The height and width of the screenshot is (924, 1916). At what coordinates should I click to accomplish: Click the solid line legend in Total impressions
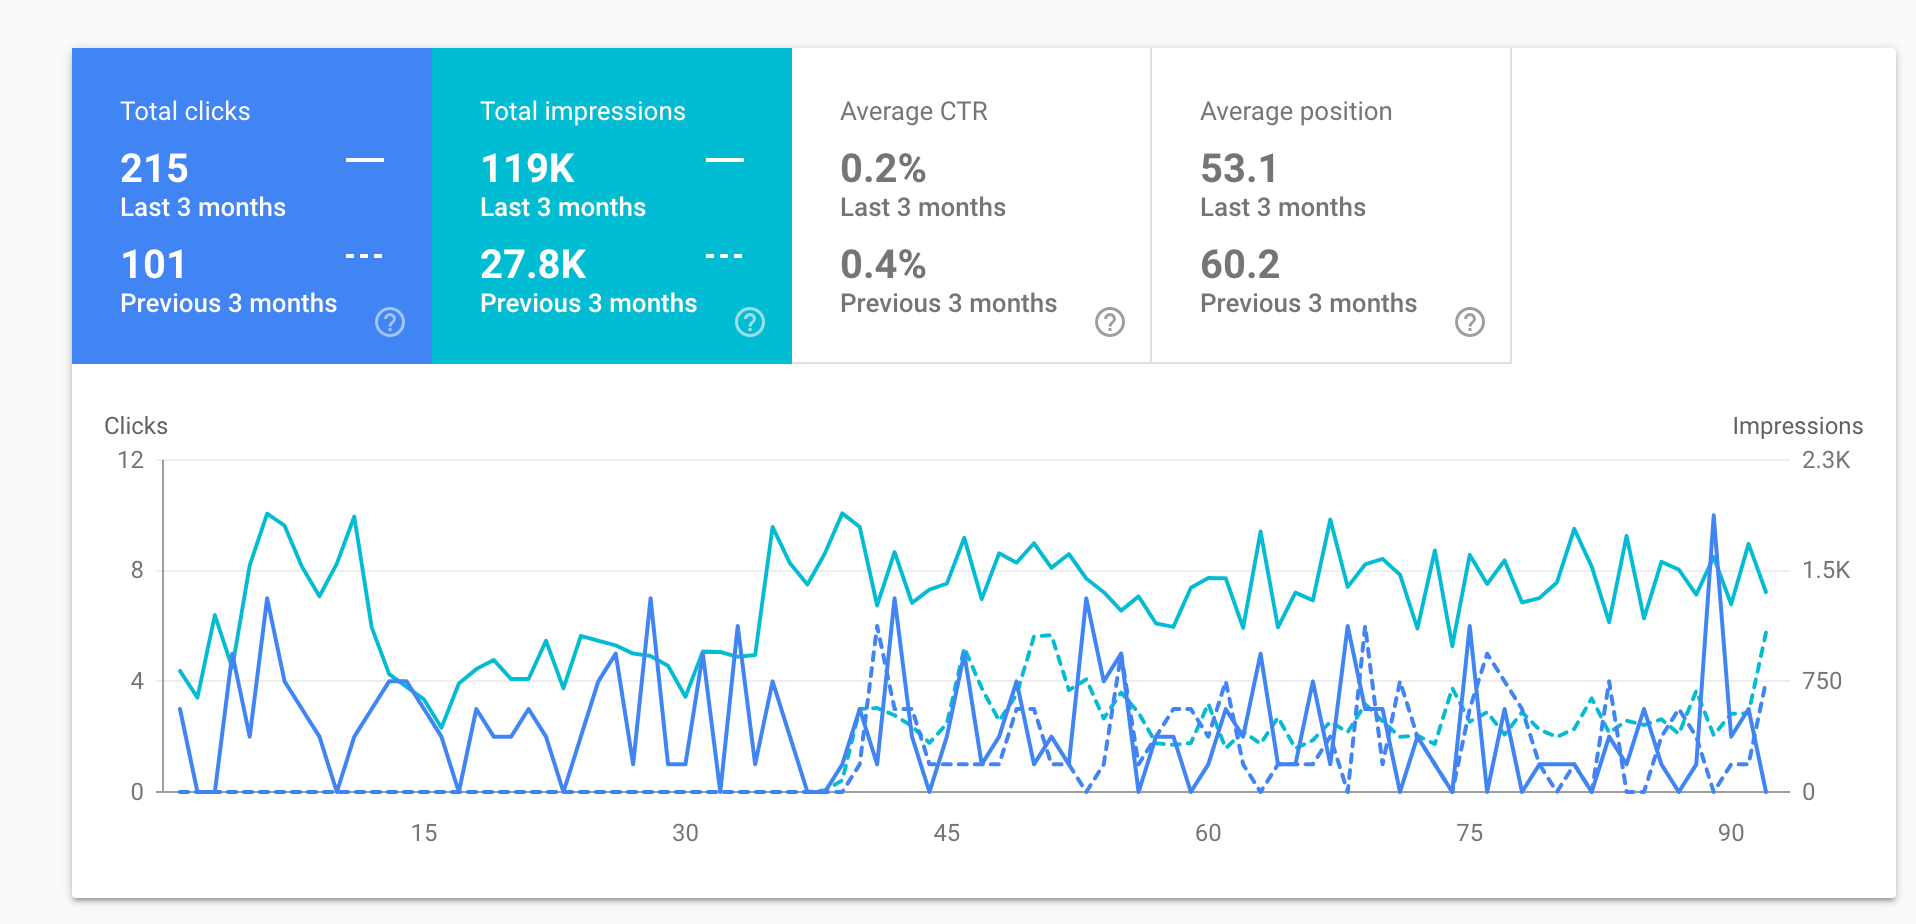(x=725, y=160)
